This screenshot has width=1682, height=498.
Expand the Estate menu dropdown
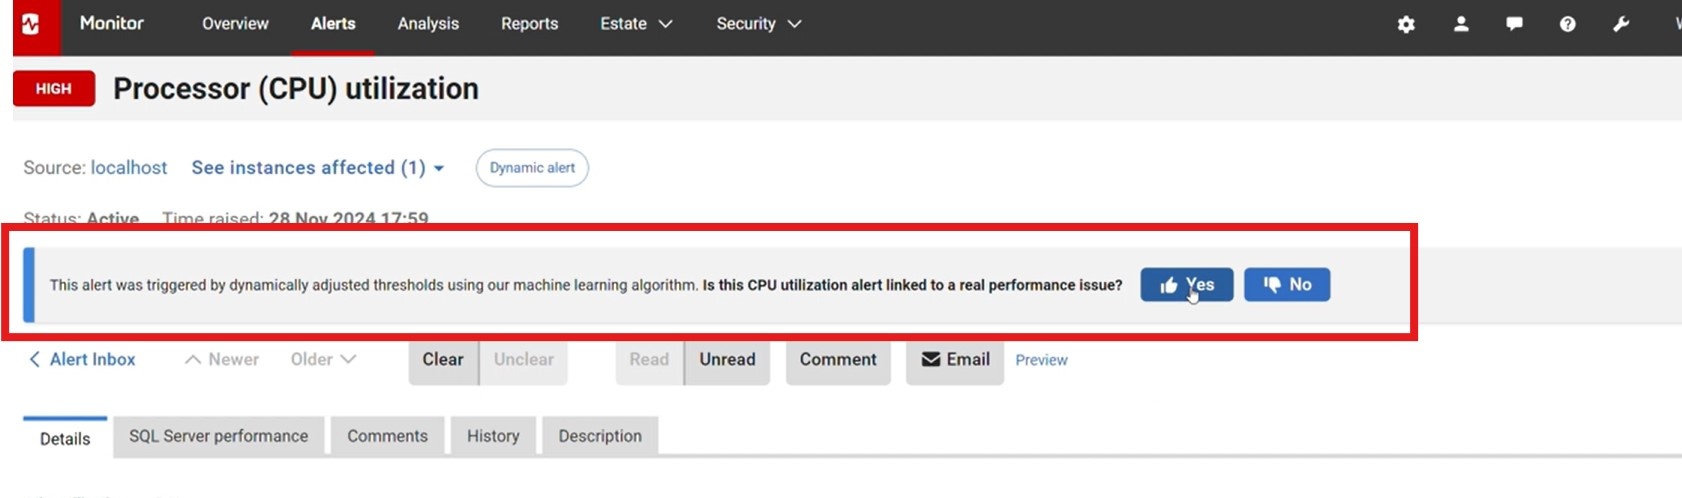coord(636,24)
